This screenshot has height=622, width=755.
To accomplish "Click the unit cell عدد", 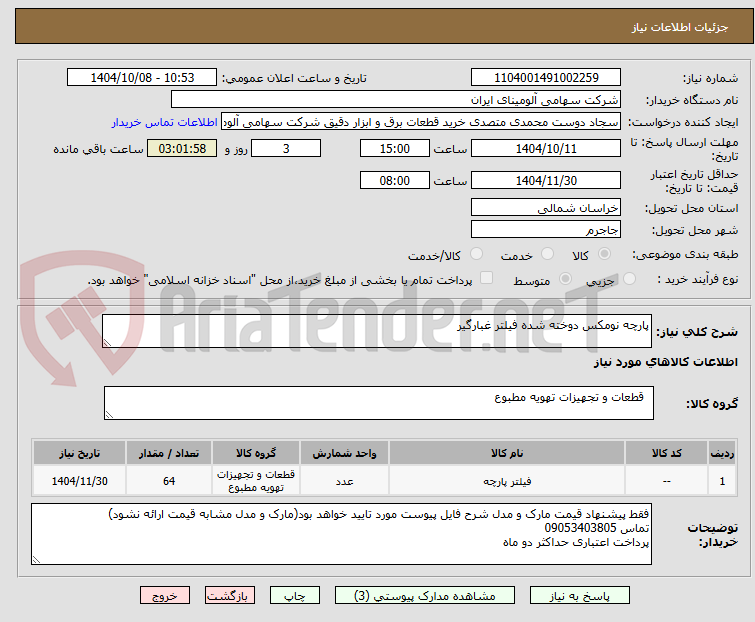I will (344, 481).
